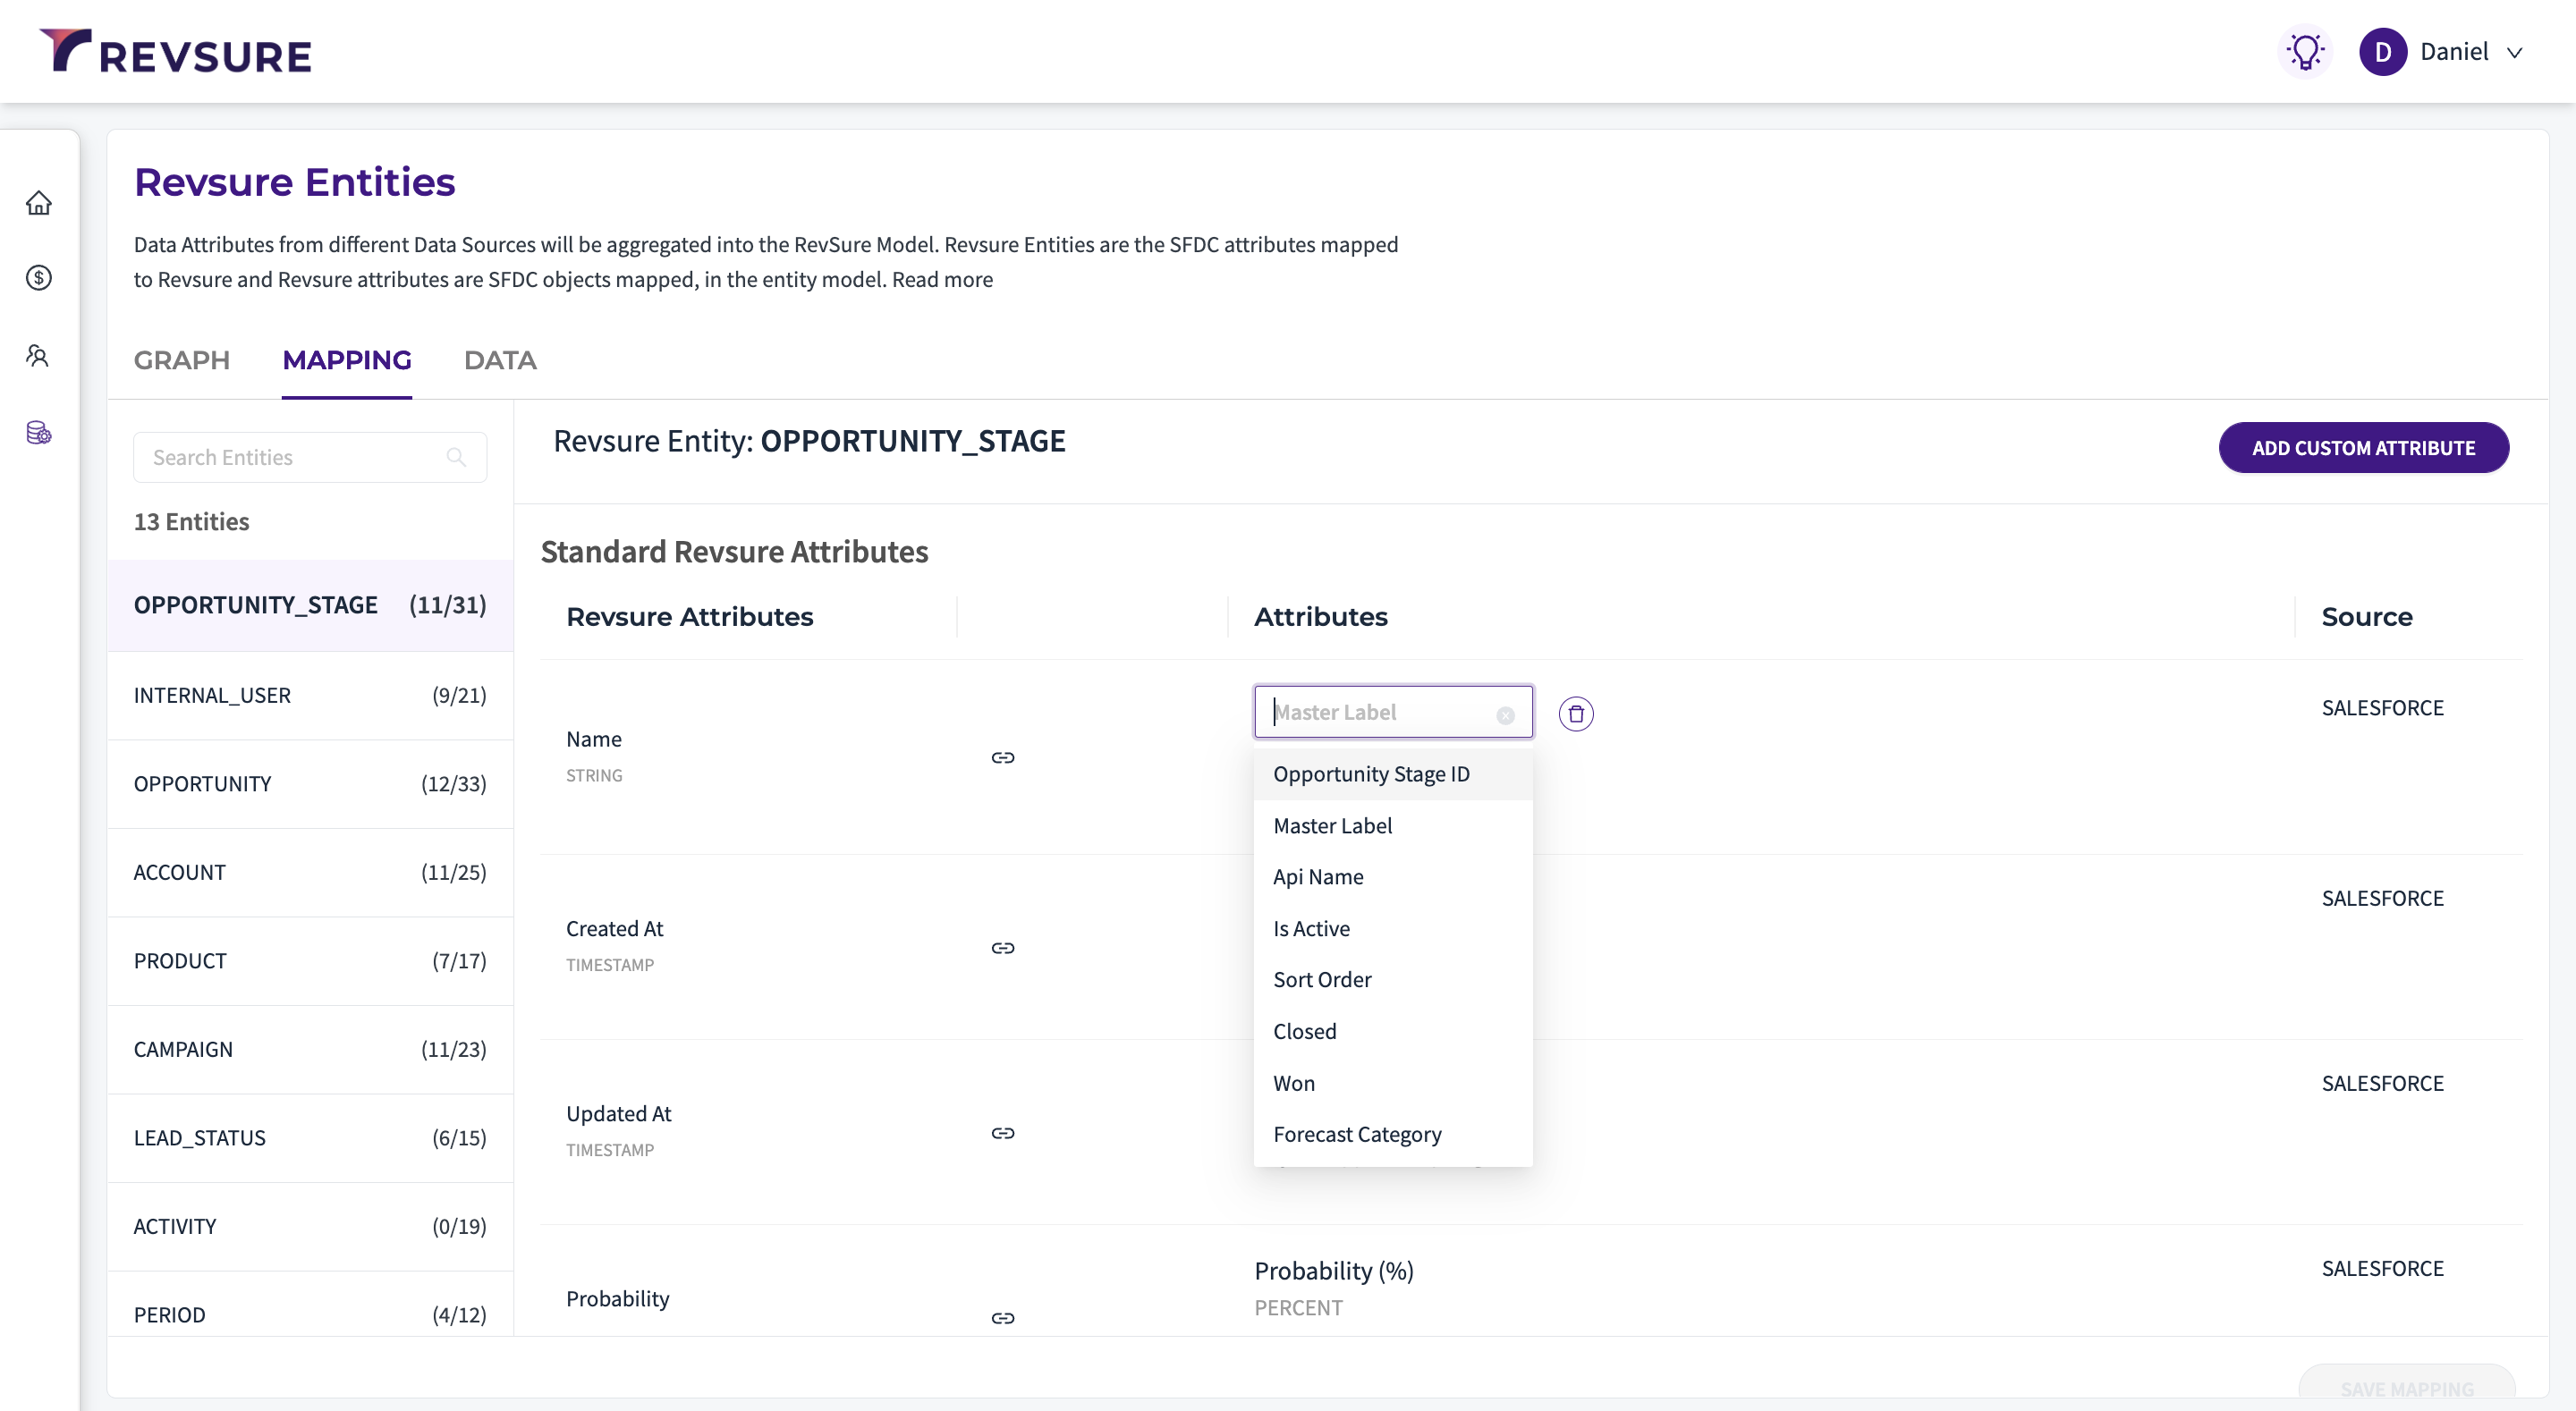Open the Home icon in sidebar
The image size is (2576, 1411).
click(x=39, y=203)
